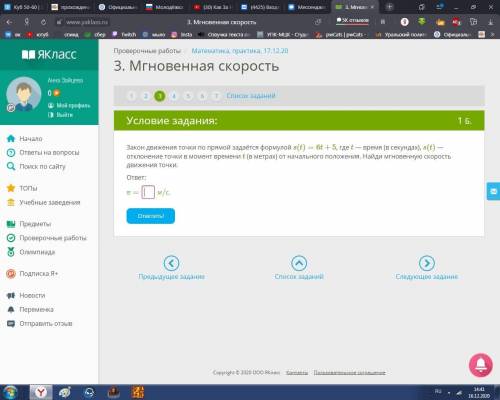Open the ТОПы star item
Viewport: 500px width, 400px height.
tap(22, 188)
